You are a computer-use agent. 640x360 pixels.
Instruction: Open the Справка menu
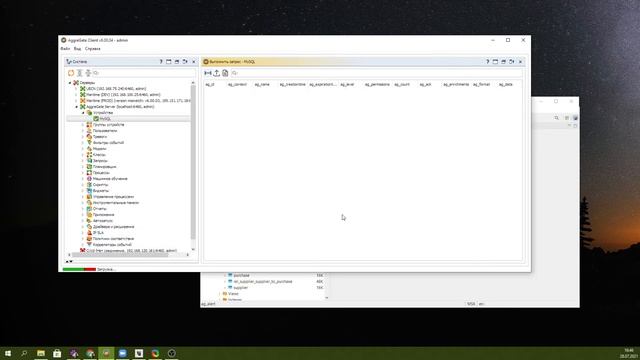(x=93, y=49)
